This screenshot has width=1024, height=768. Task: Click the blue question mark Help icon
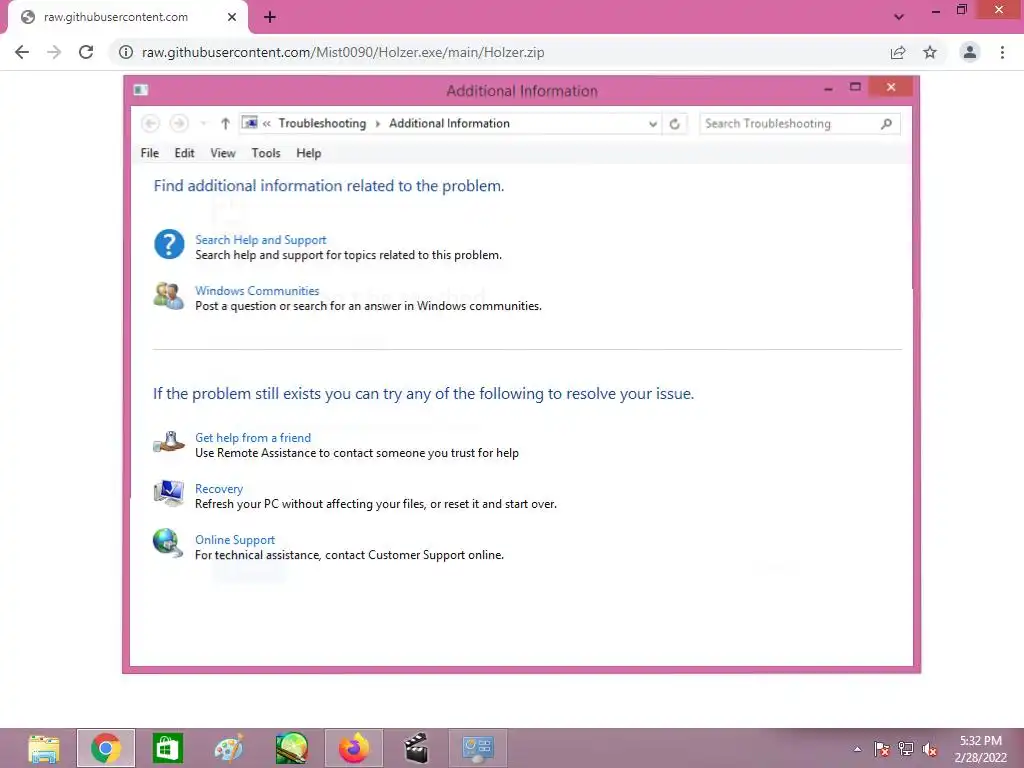point(169,244)
